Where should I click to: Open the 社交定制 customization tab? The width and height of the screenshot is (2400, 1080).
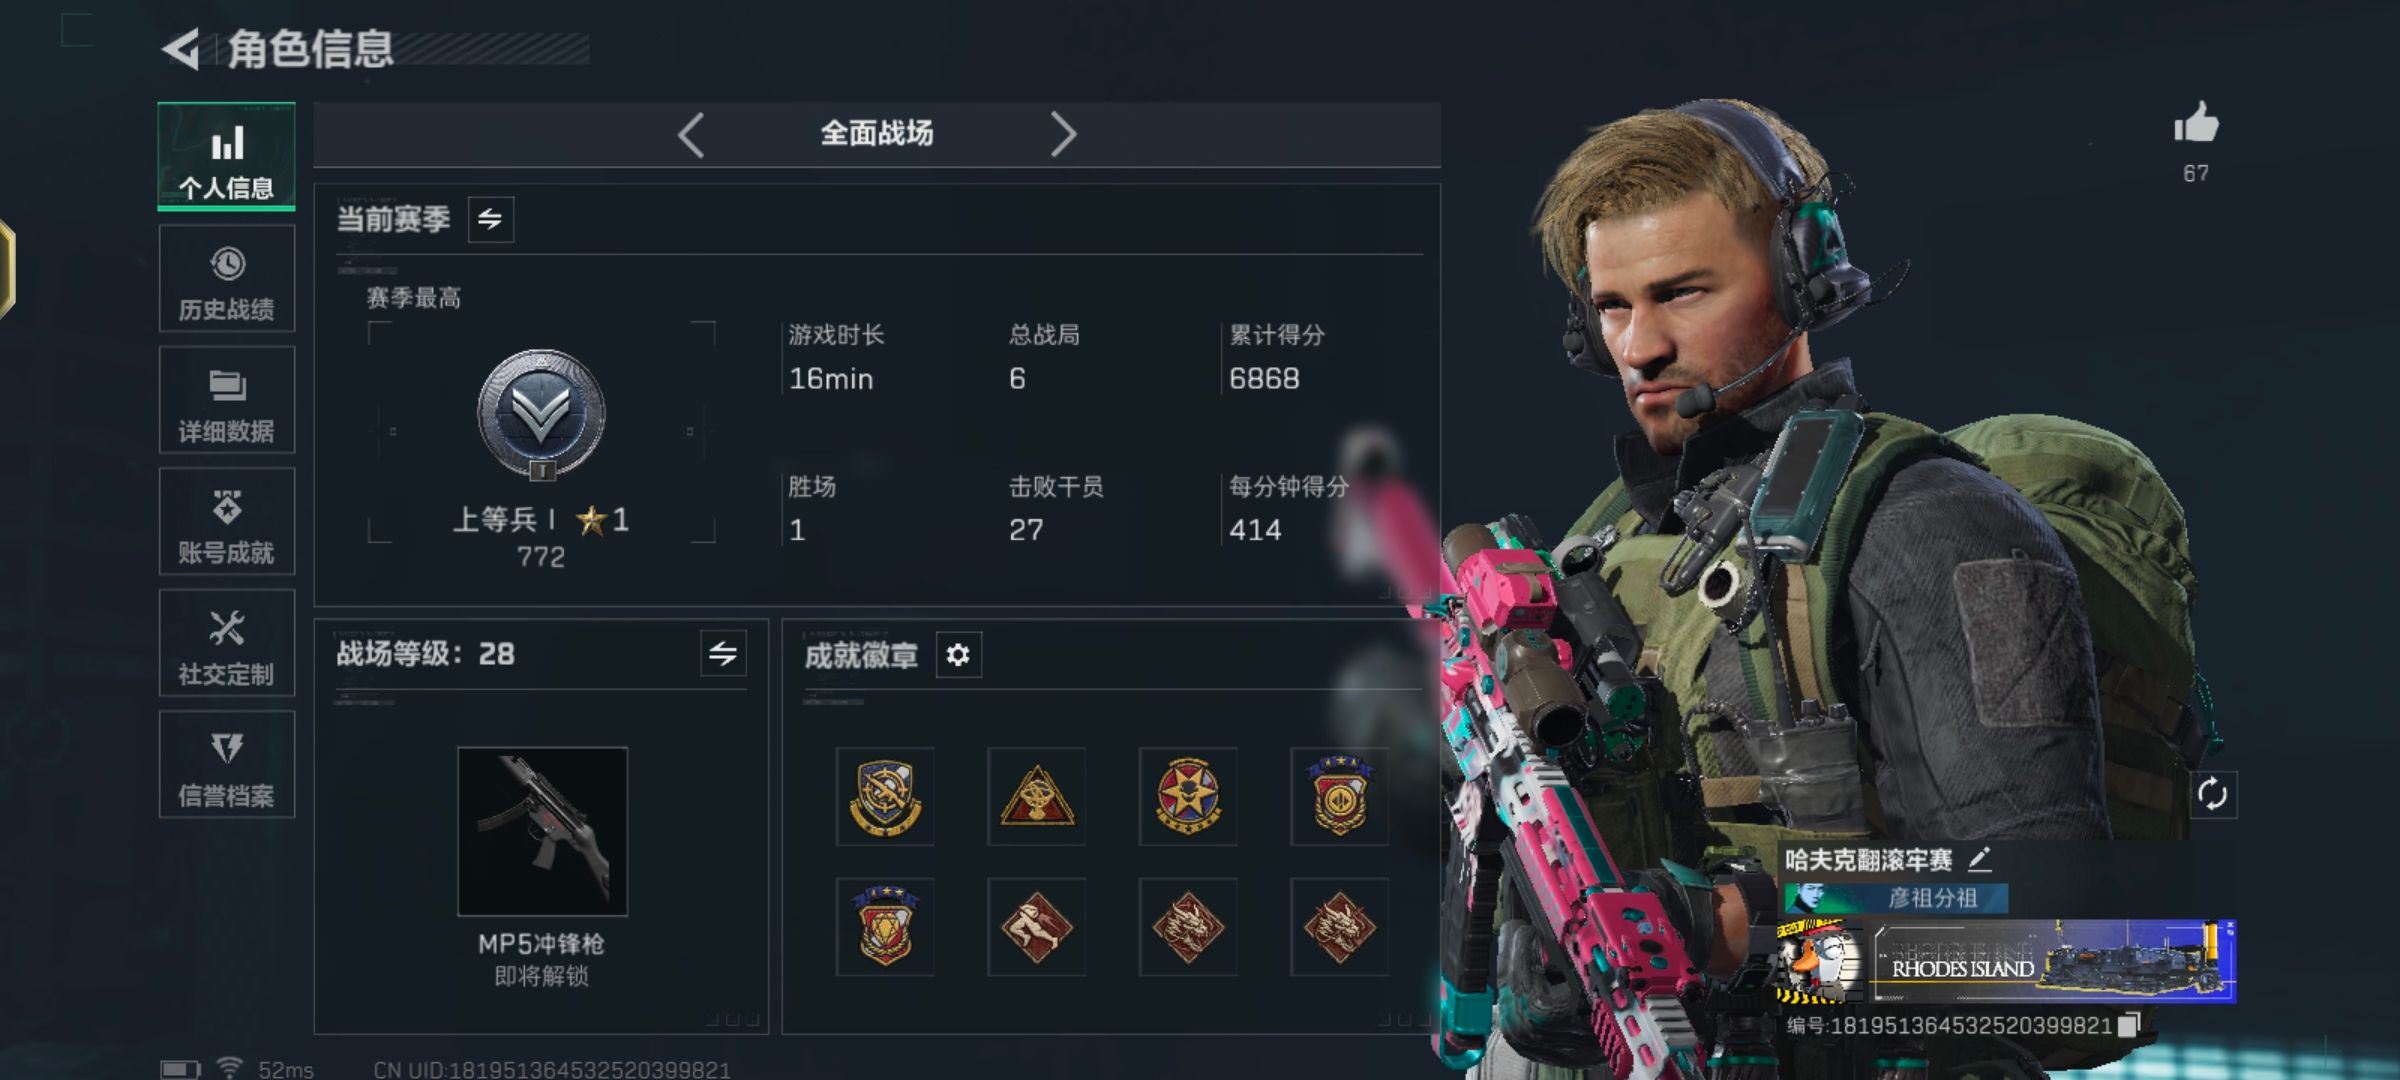[227, 643]
